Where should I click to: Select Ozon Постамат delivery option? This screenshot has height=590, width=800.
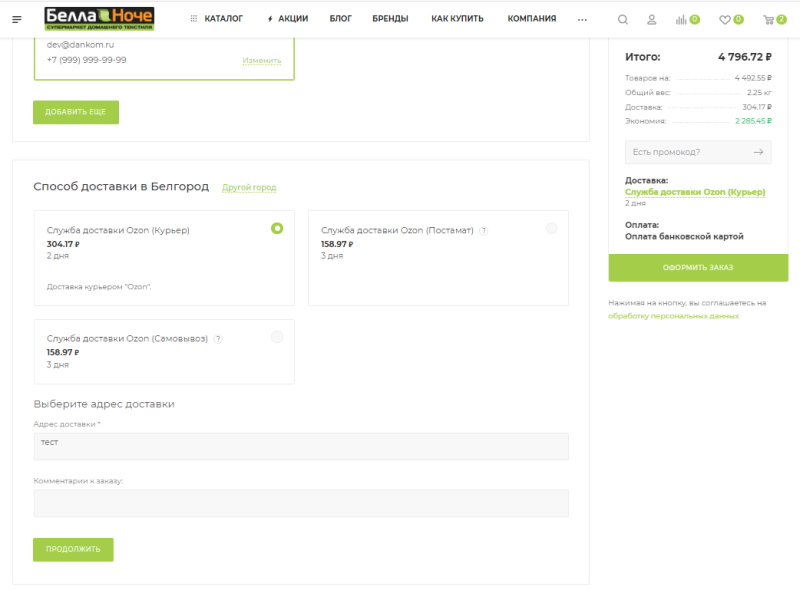point(551,228)
